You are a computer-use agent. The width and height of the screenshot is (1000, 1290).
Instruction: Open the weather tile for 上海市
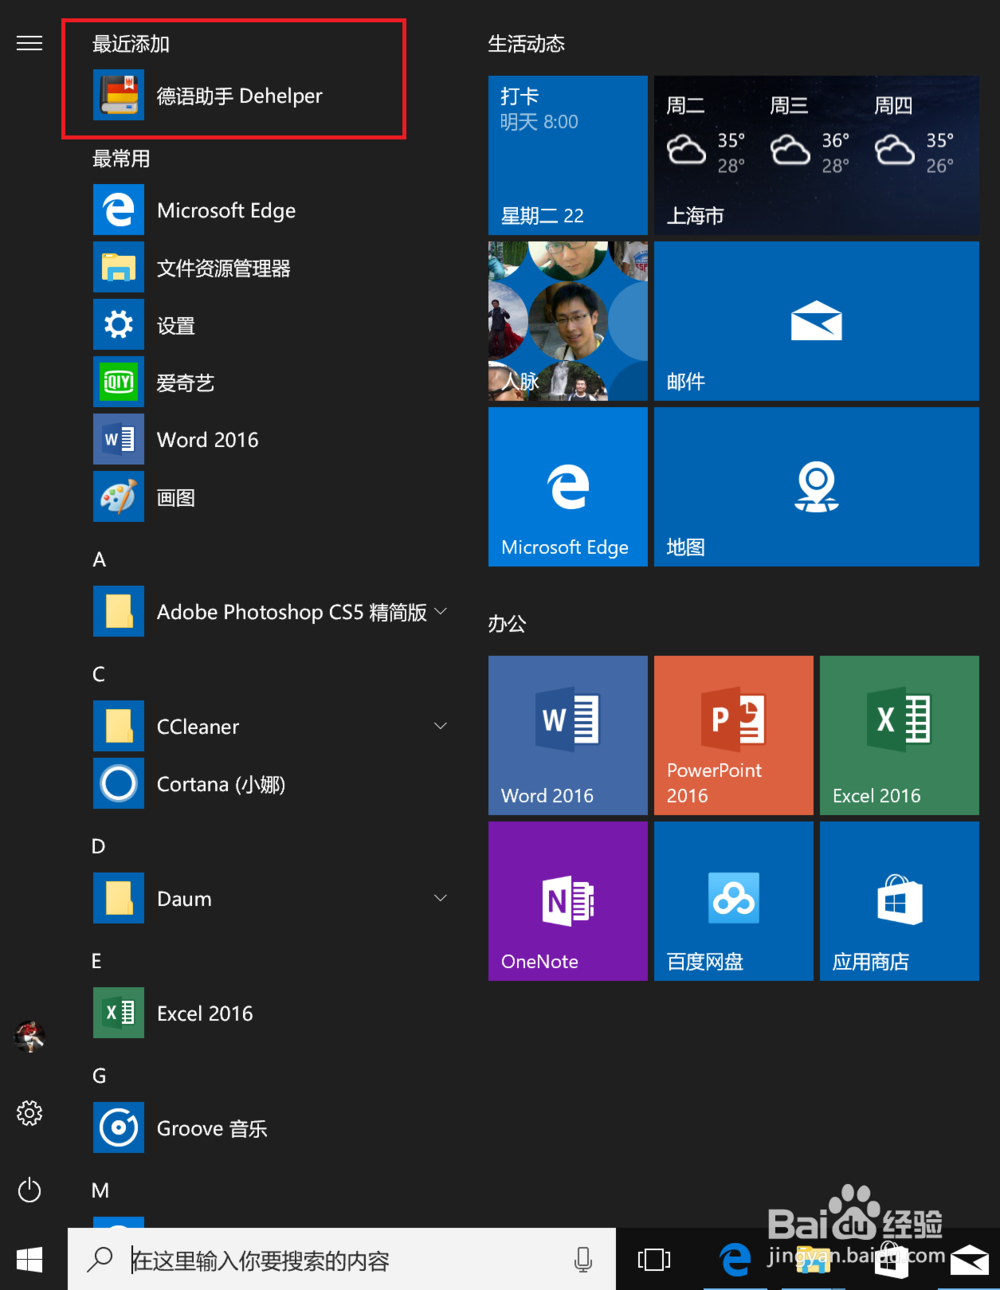coord(816,155)
